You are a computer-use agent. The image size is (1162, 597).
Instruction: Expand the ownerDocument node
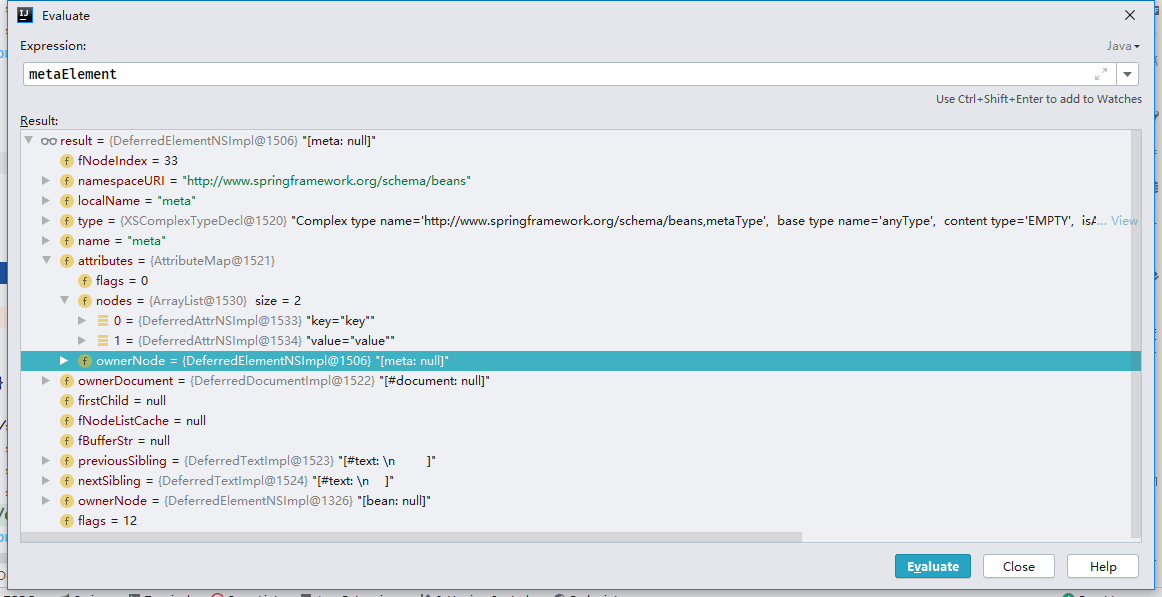[46, 381]
